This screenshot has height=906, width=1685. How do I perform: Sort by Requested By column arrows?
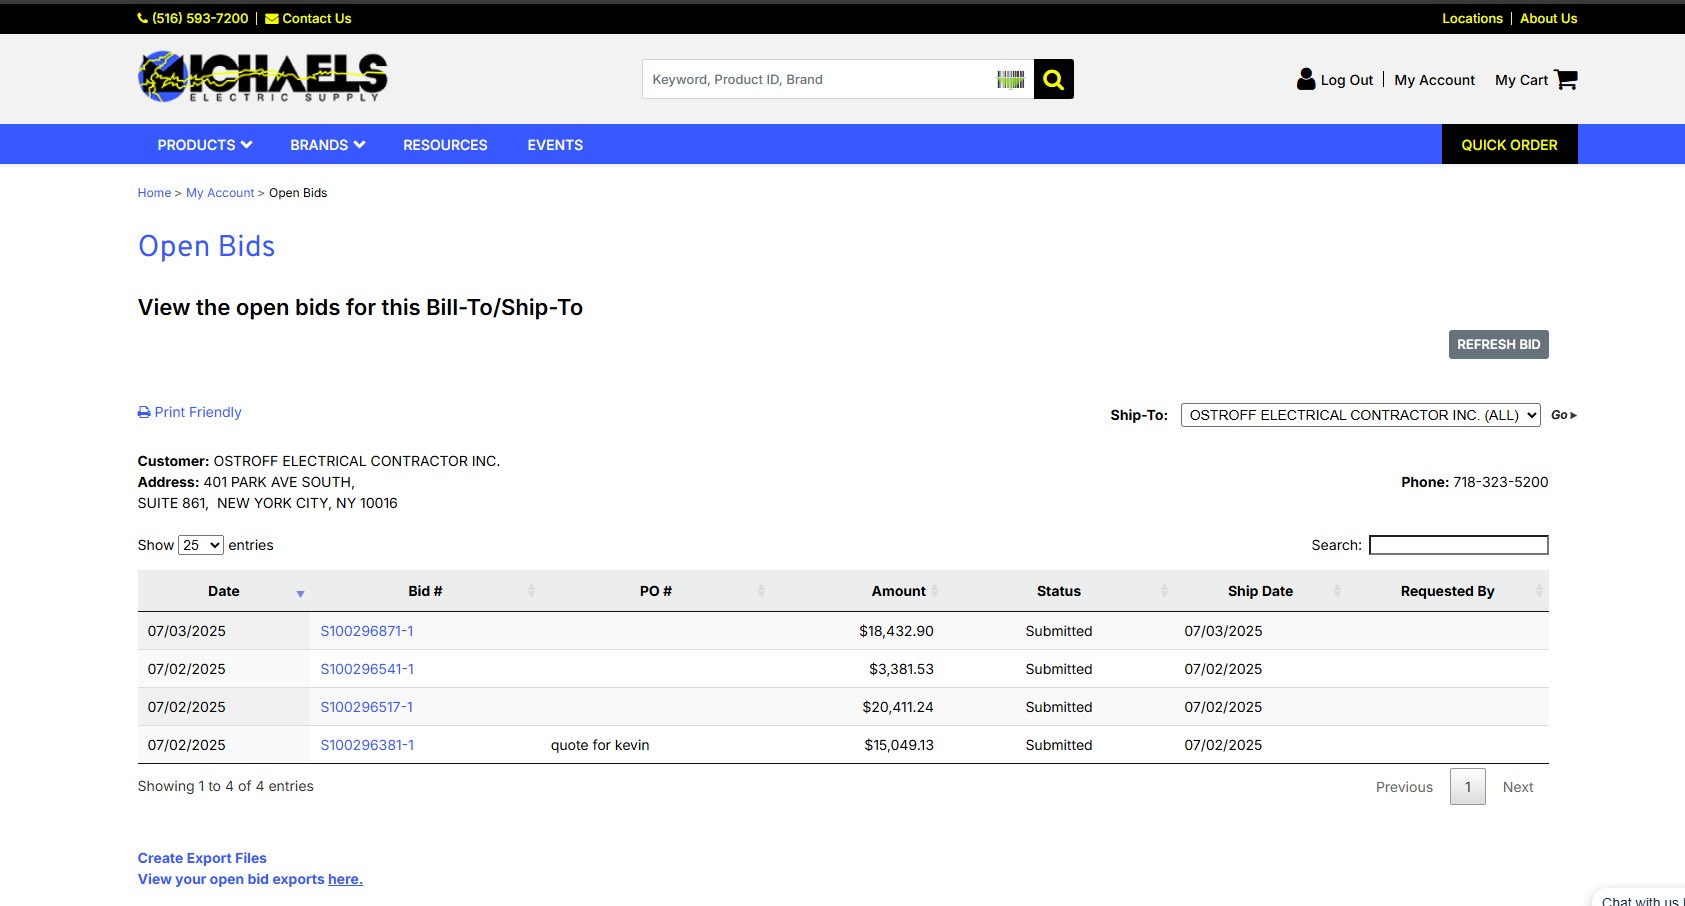(x=1539, y=591)
